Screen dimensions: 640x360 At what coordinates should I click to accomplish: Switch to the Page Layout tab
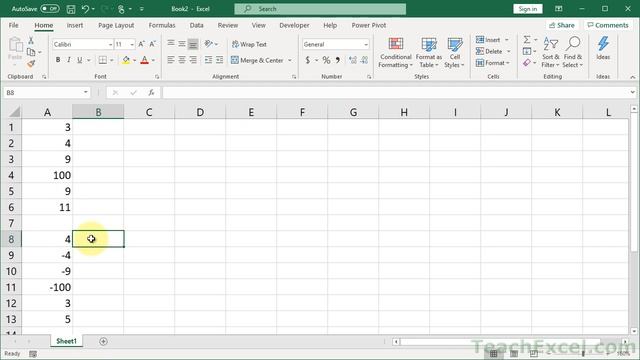[x=116, y=25]
